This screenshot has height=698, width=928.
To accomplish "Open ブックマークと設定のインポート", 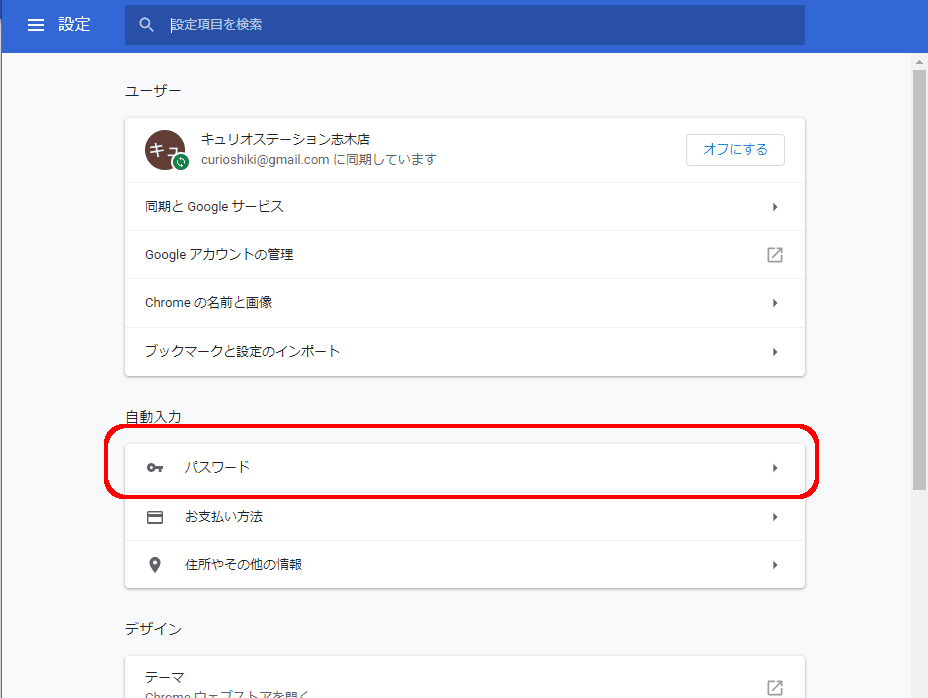I will (465, 352).
